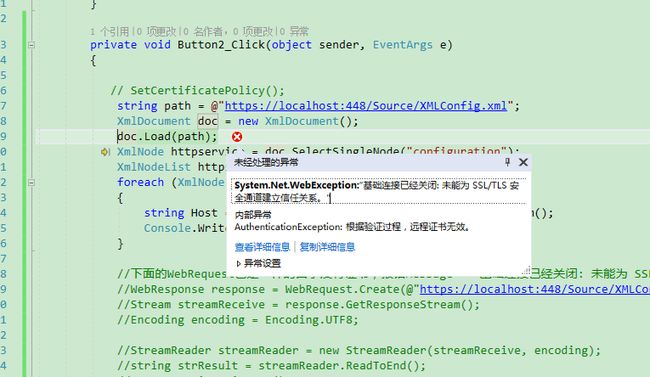Click the new XmlDocument() constructor call

(298, 121)
